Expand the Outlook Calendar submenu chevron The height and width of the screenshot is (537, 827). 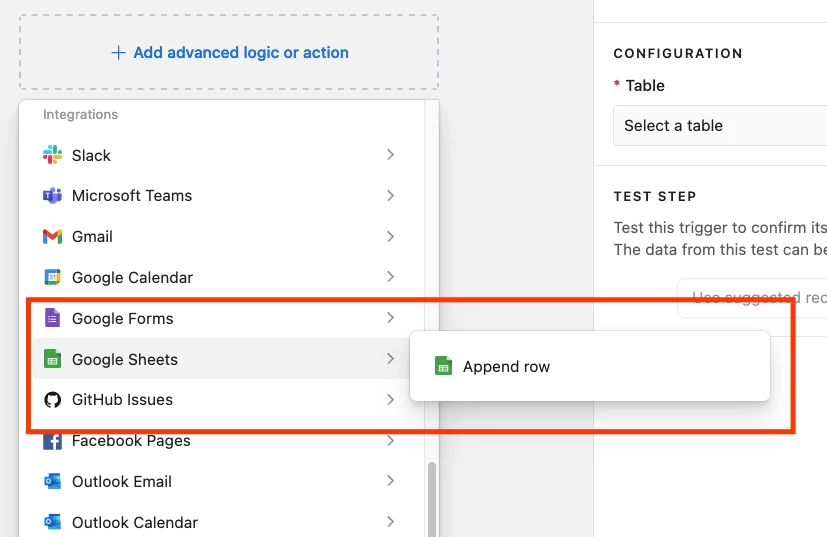(390, 522)
